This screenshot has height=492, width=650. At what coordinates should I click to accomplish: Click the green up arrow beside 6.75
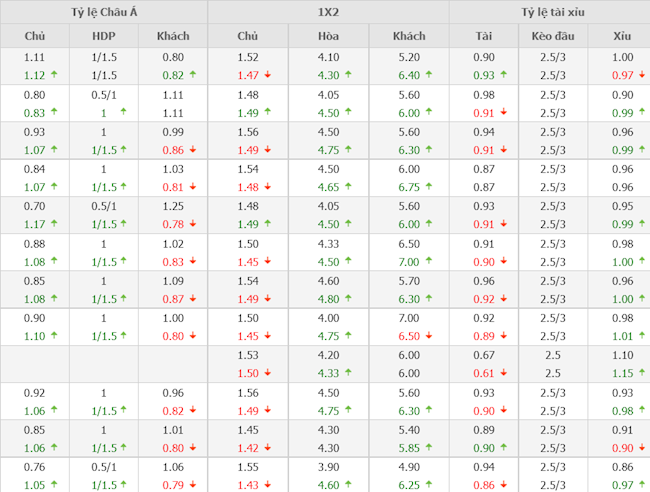[x=432, y=187]
